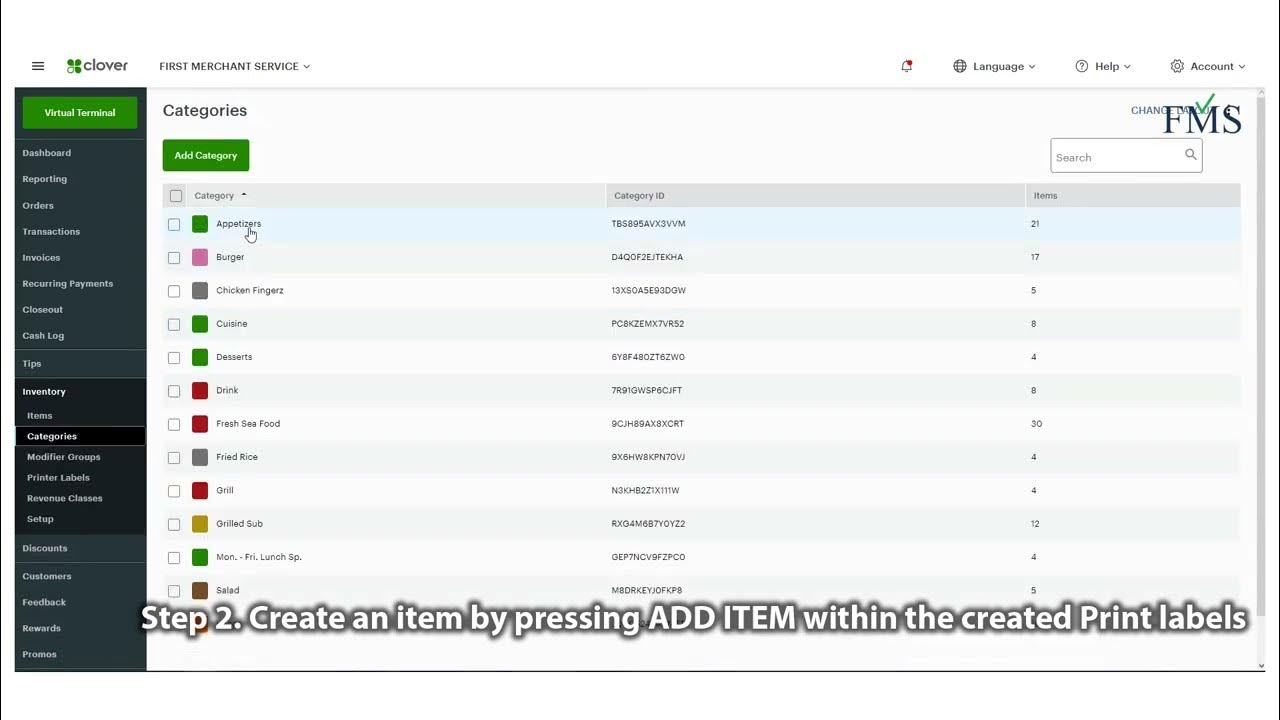The height and width of the screenshot is (720, 1280).
Task: Check the Fried Rice row checkbox
Action: 174,458
